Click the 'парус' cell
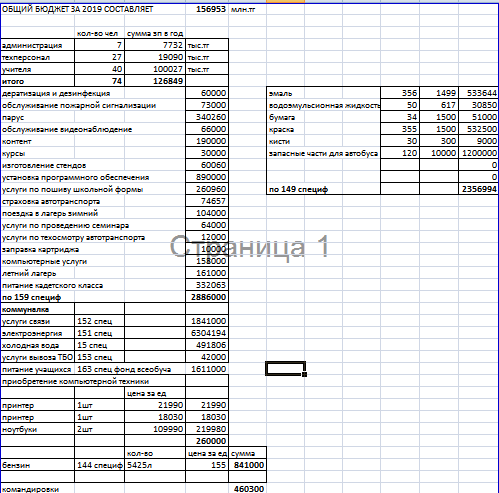Image resolution: width=499 pixels, height=493 pixels. [38, 117]
